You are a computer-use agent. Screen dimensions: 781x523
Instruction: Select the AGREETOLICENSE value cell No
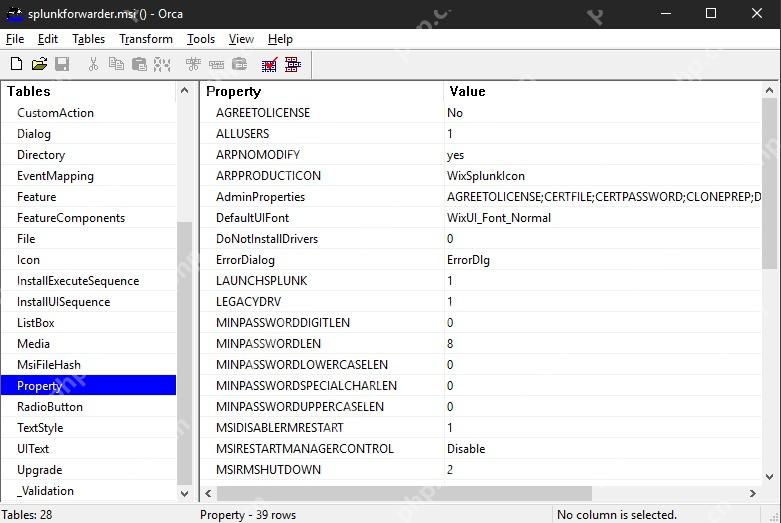(603, 113)
